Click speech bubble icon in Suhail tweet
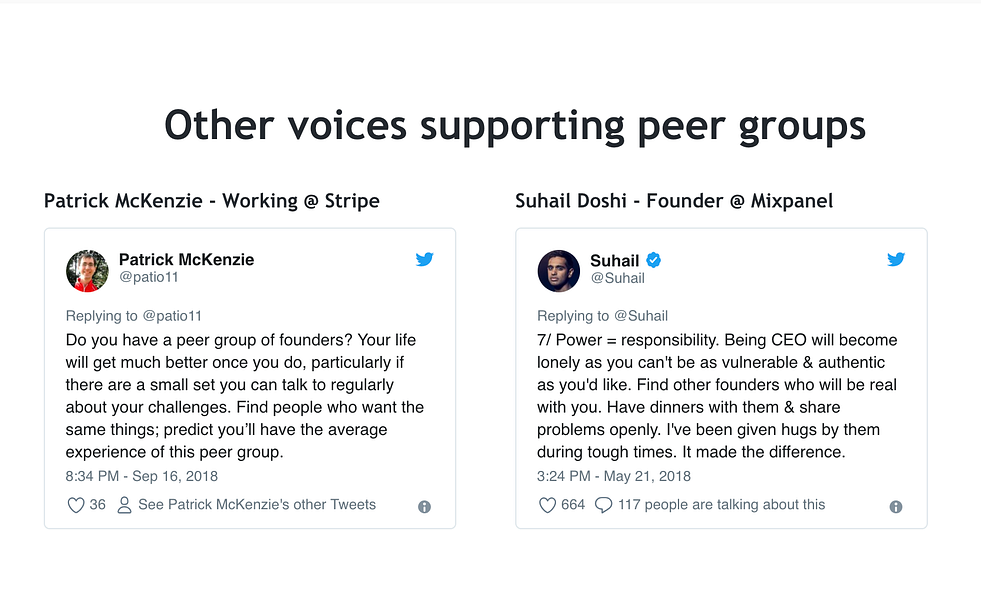 click(603, 505)
